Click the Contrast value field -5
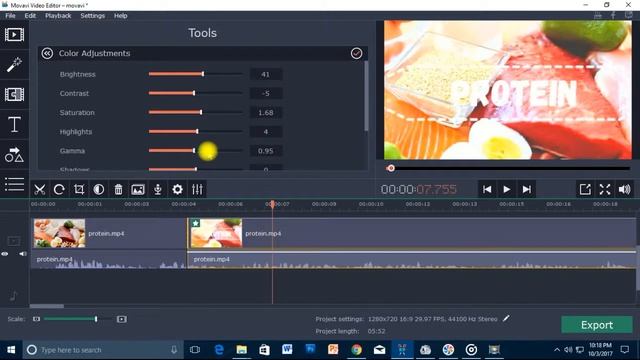This screenshot has height=360, width=640. tap(266, 93)
